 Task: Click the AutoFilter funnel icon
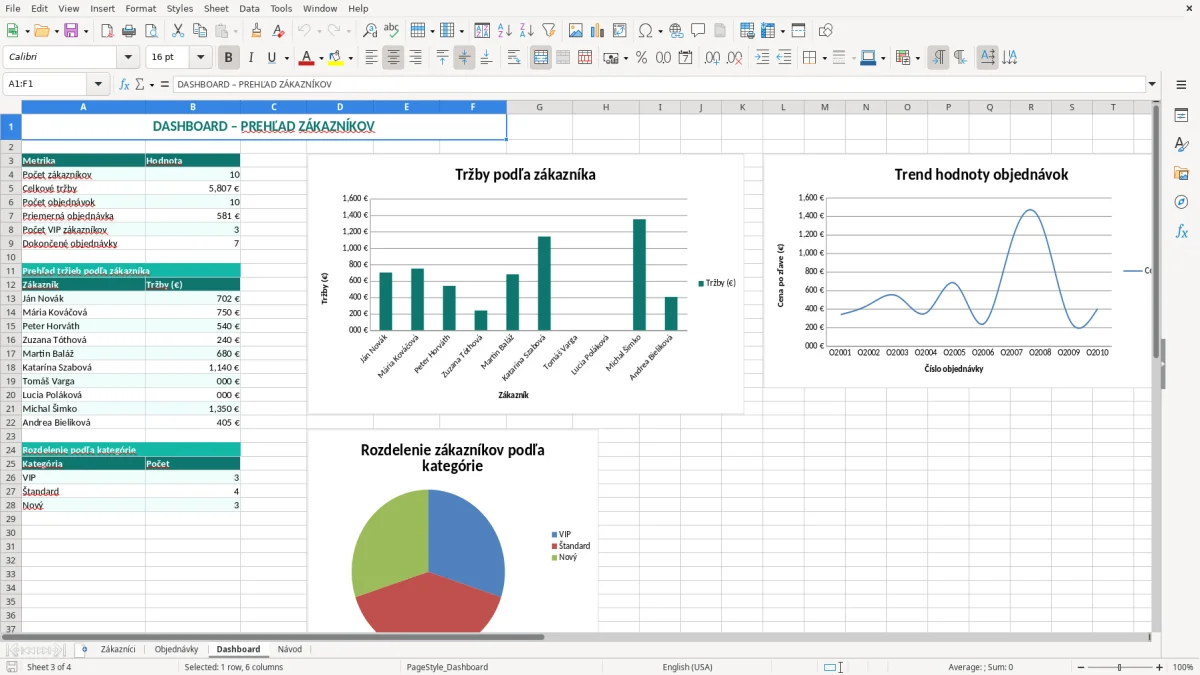pos(549,31)
